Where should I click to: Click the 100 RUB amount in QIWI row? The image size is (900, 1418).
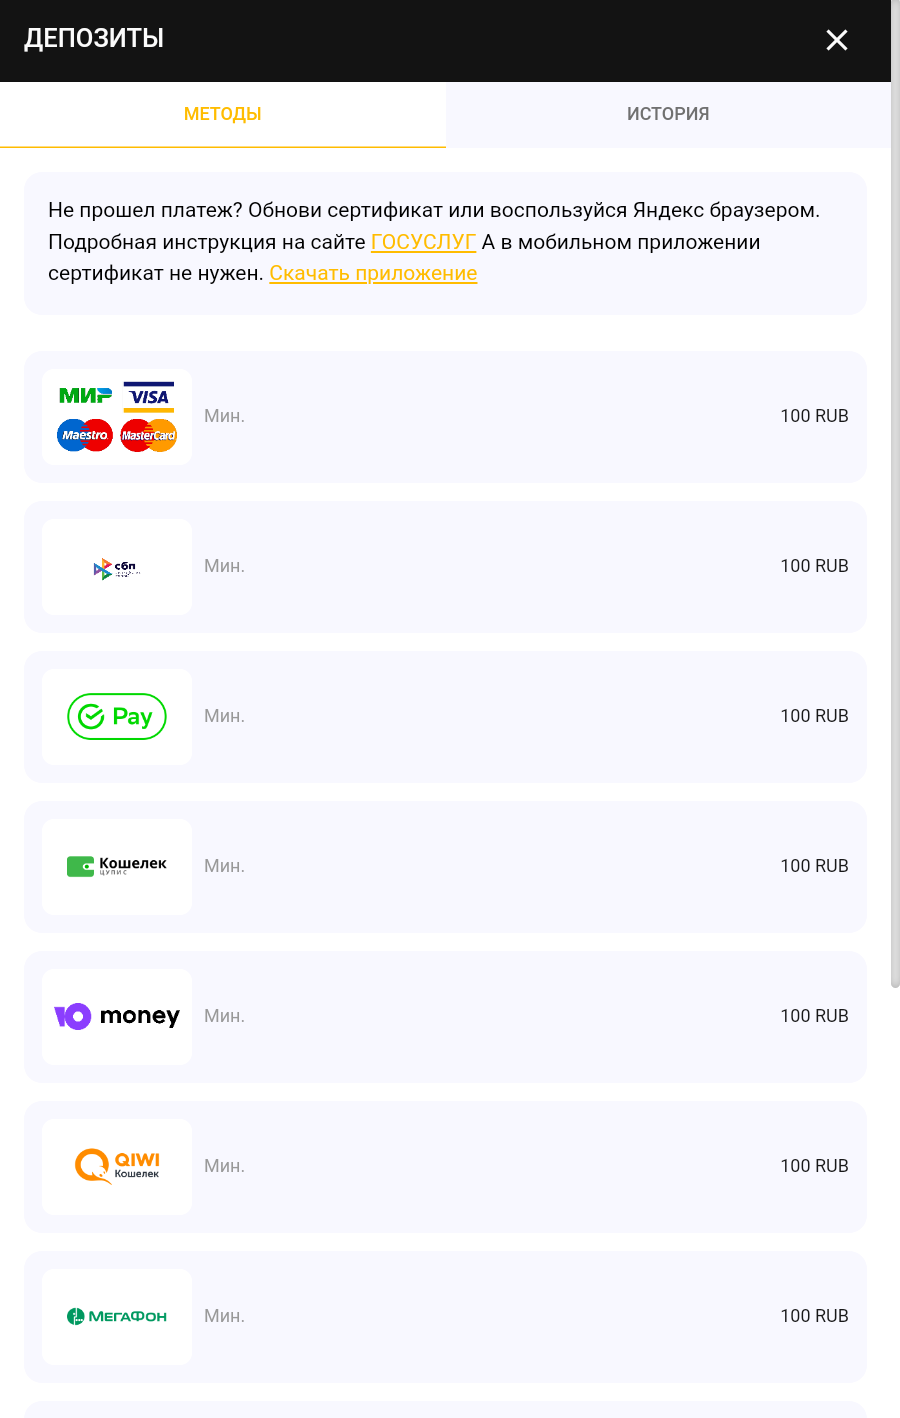click(814, 1166)
